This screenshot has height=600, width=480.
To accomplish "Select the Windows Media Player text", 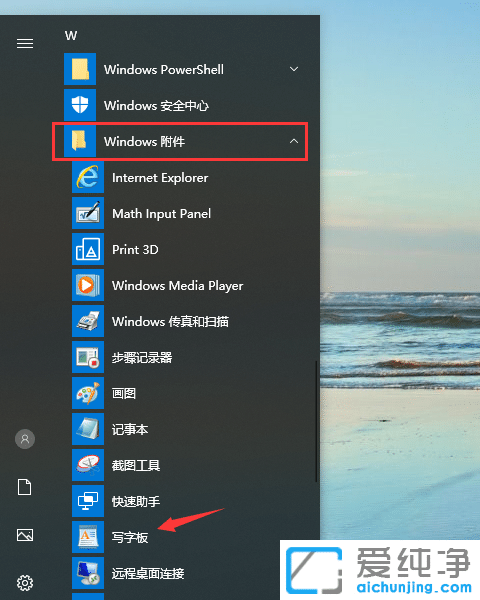I will click(x=178, y=286).
